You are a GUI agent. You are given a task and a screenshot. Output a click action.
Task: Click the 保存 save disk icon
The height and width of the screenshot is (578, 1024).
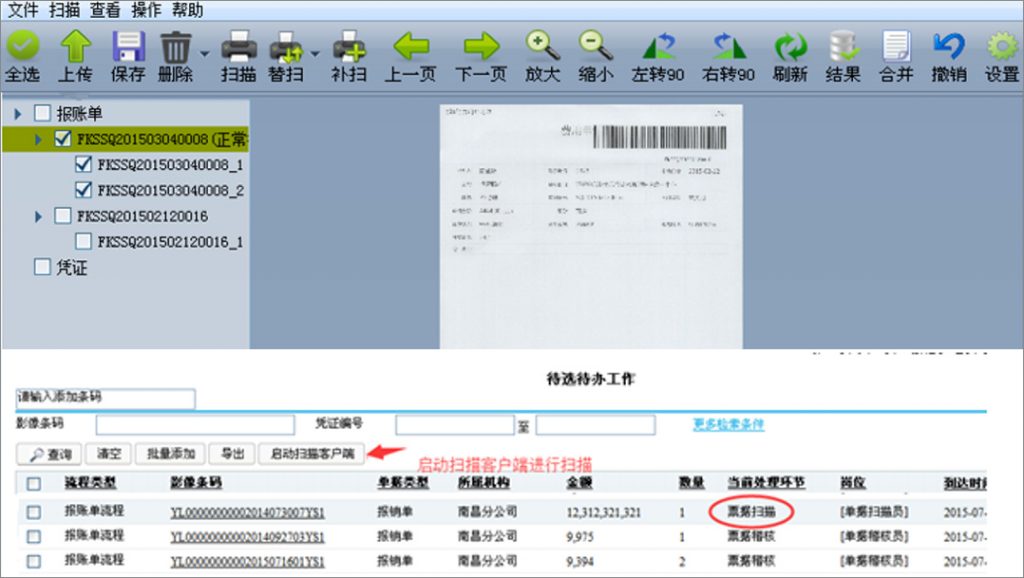pos(128,47)
